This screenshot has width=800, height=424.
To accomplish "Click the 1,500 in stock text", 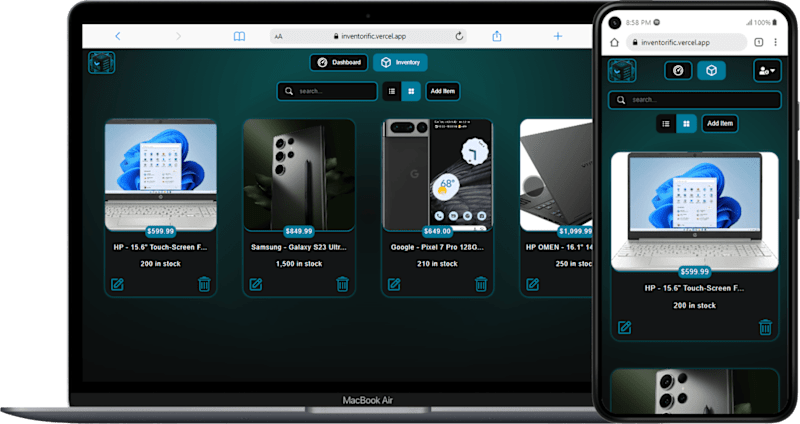I will (299, 264).
